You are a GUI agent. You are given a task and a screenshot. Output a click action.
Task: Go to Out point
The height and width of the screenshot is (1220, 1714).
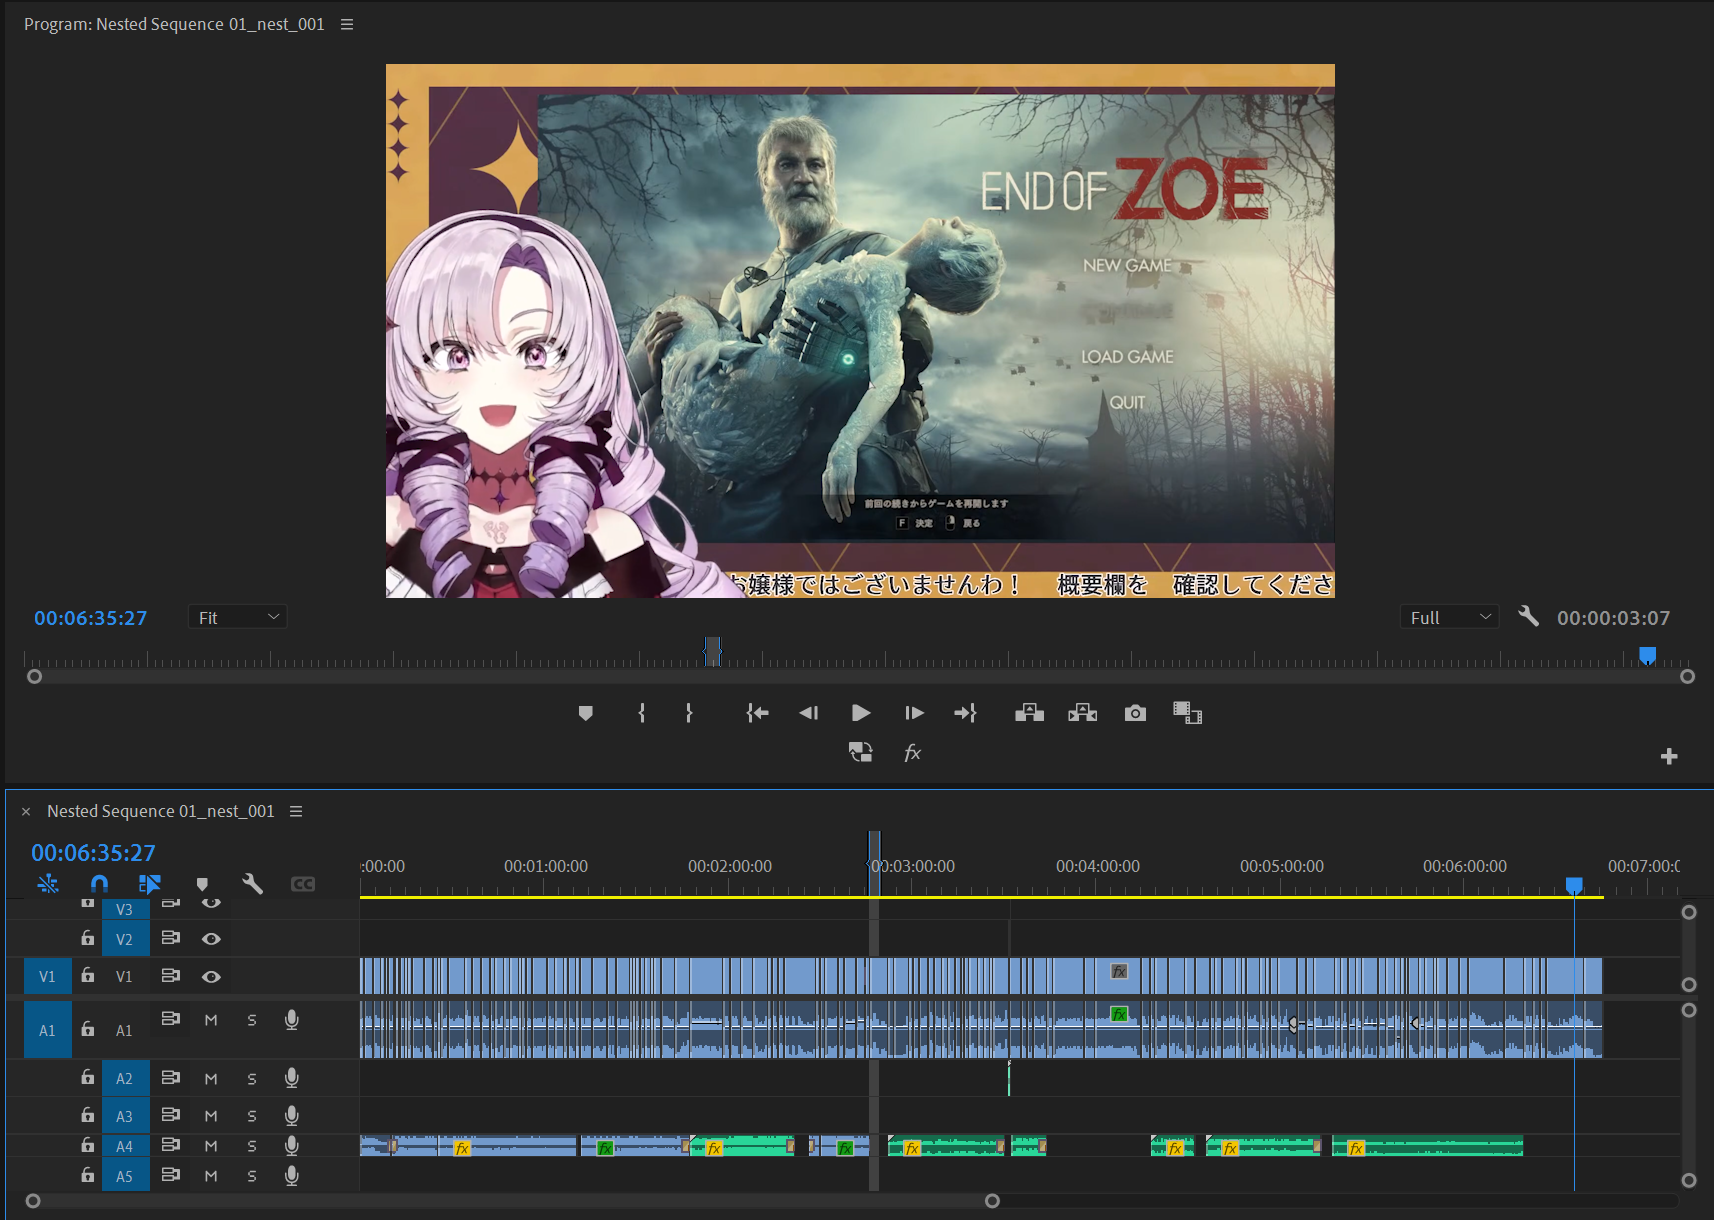point(965,713)
